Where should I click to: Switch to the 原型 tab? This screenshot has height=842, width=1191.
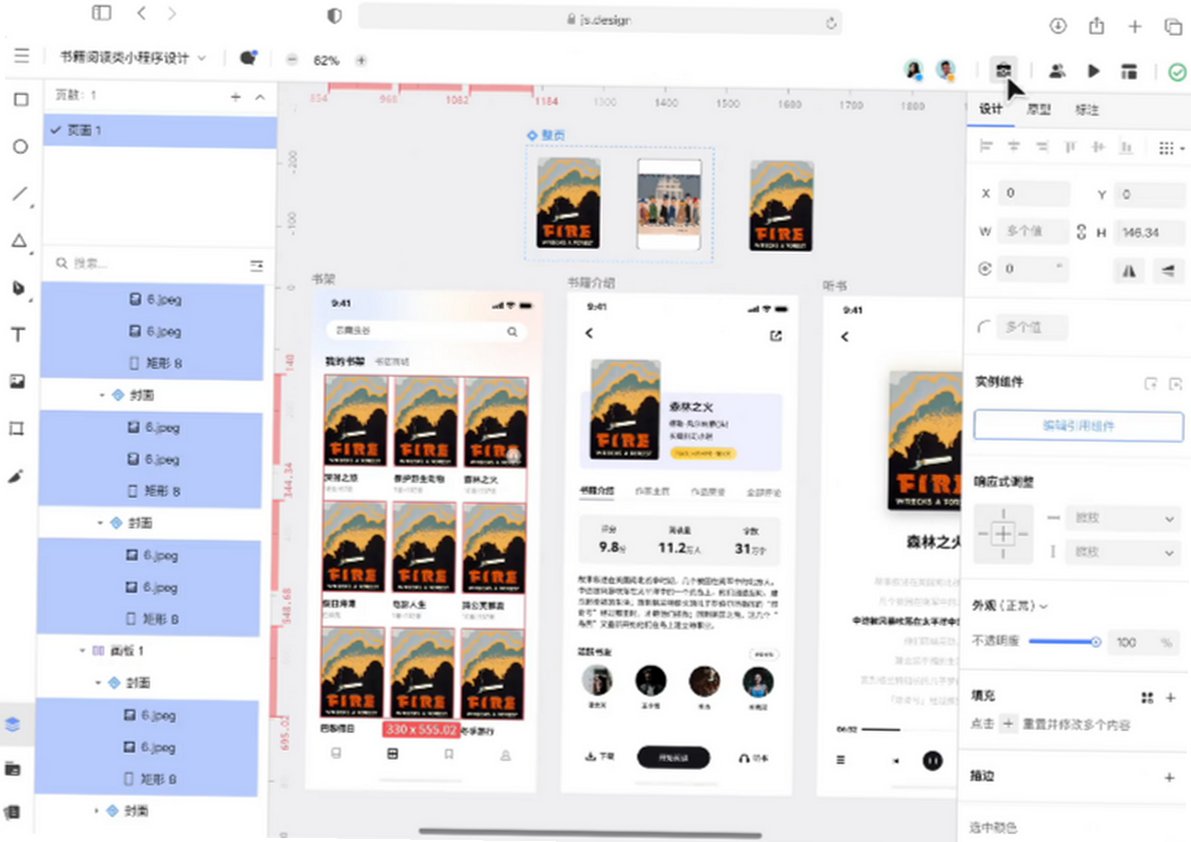pos(1038,109)
